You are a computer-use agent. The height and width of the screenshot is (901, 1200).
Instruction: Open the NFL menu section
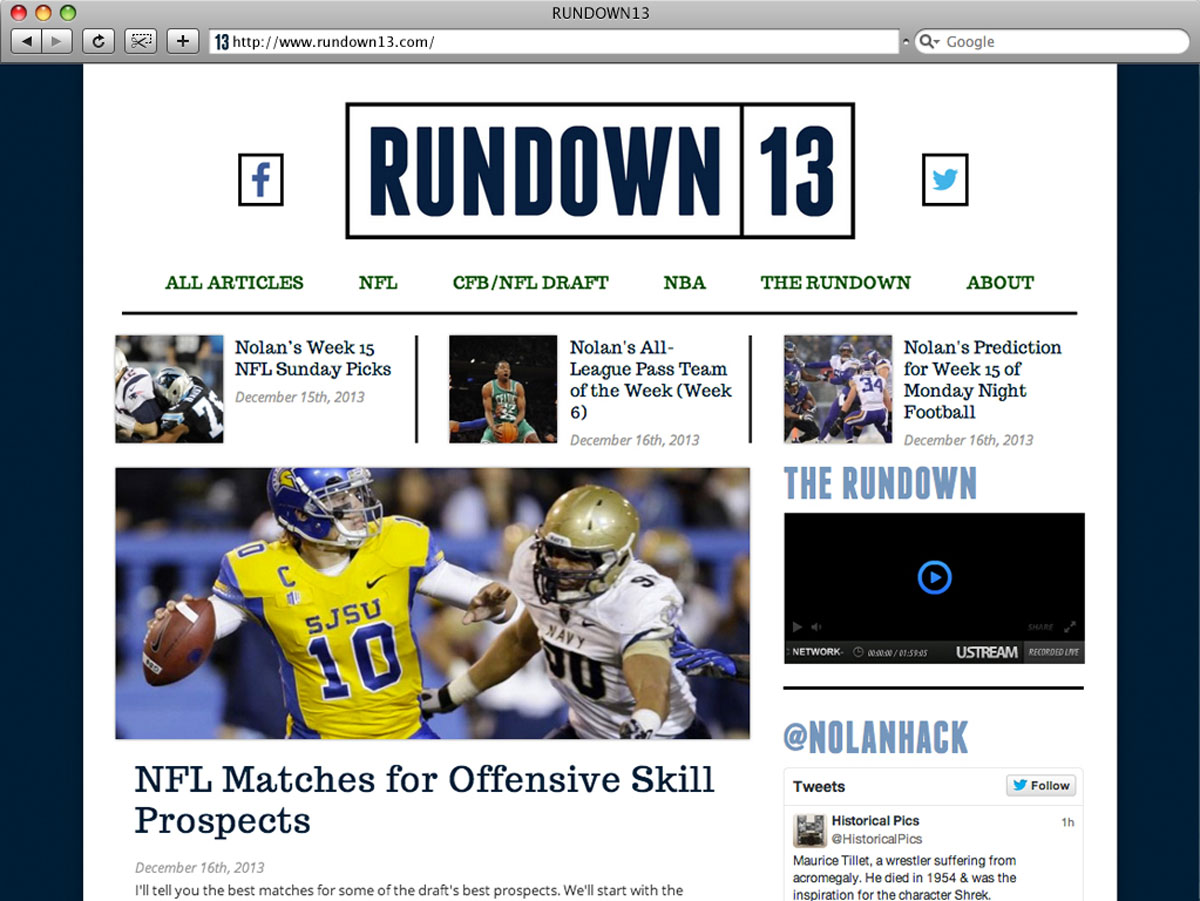[x=378, y=283]
